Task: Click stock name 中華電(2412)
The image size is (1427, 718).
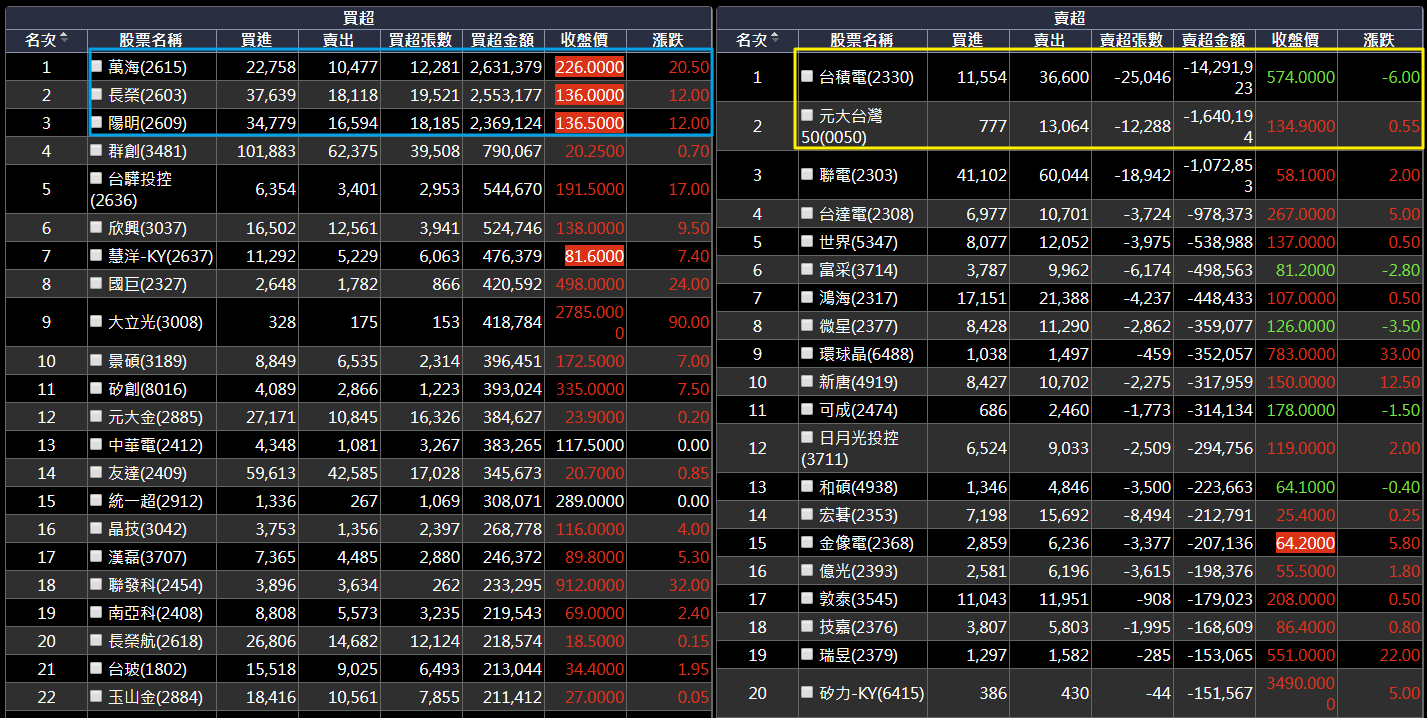Action: tap(154, 445)
